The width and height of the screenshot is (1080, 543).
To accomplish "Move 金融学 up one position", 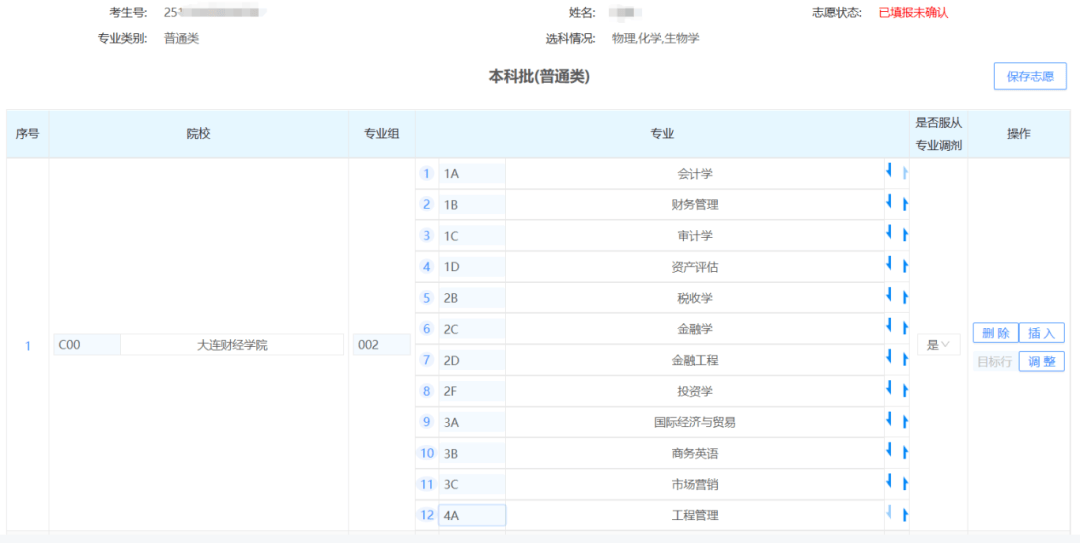I will 906,329.
